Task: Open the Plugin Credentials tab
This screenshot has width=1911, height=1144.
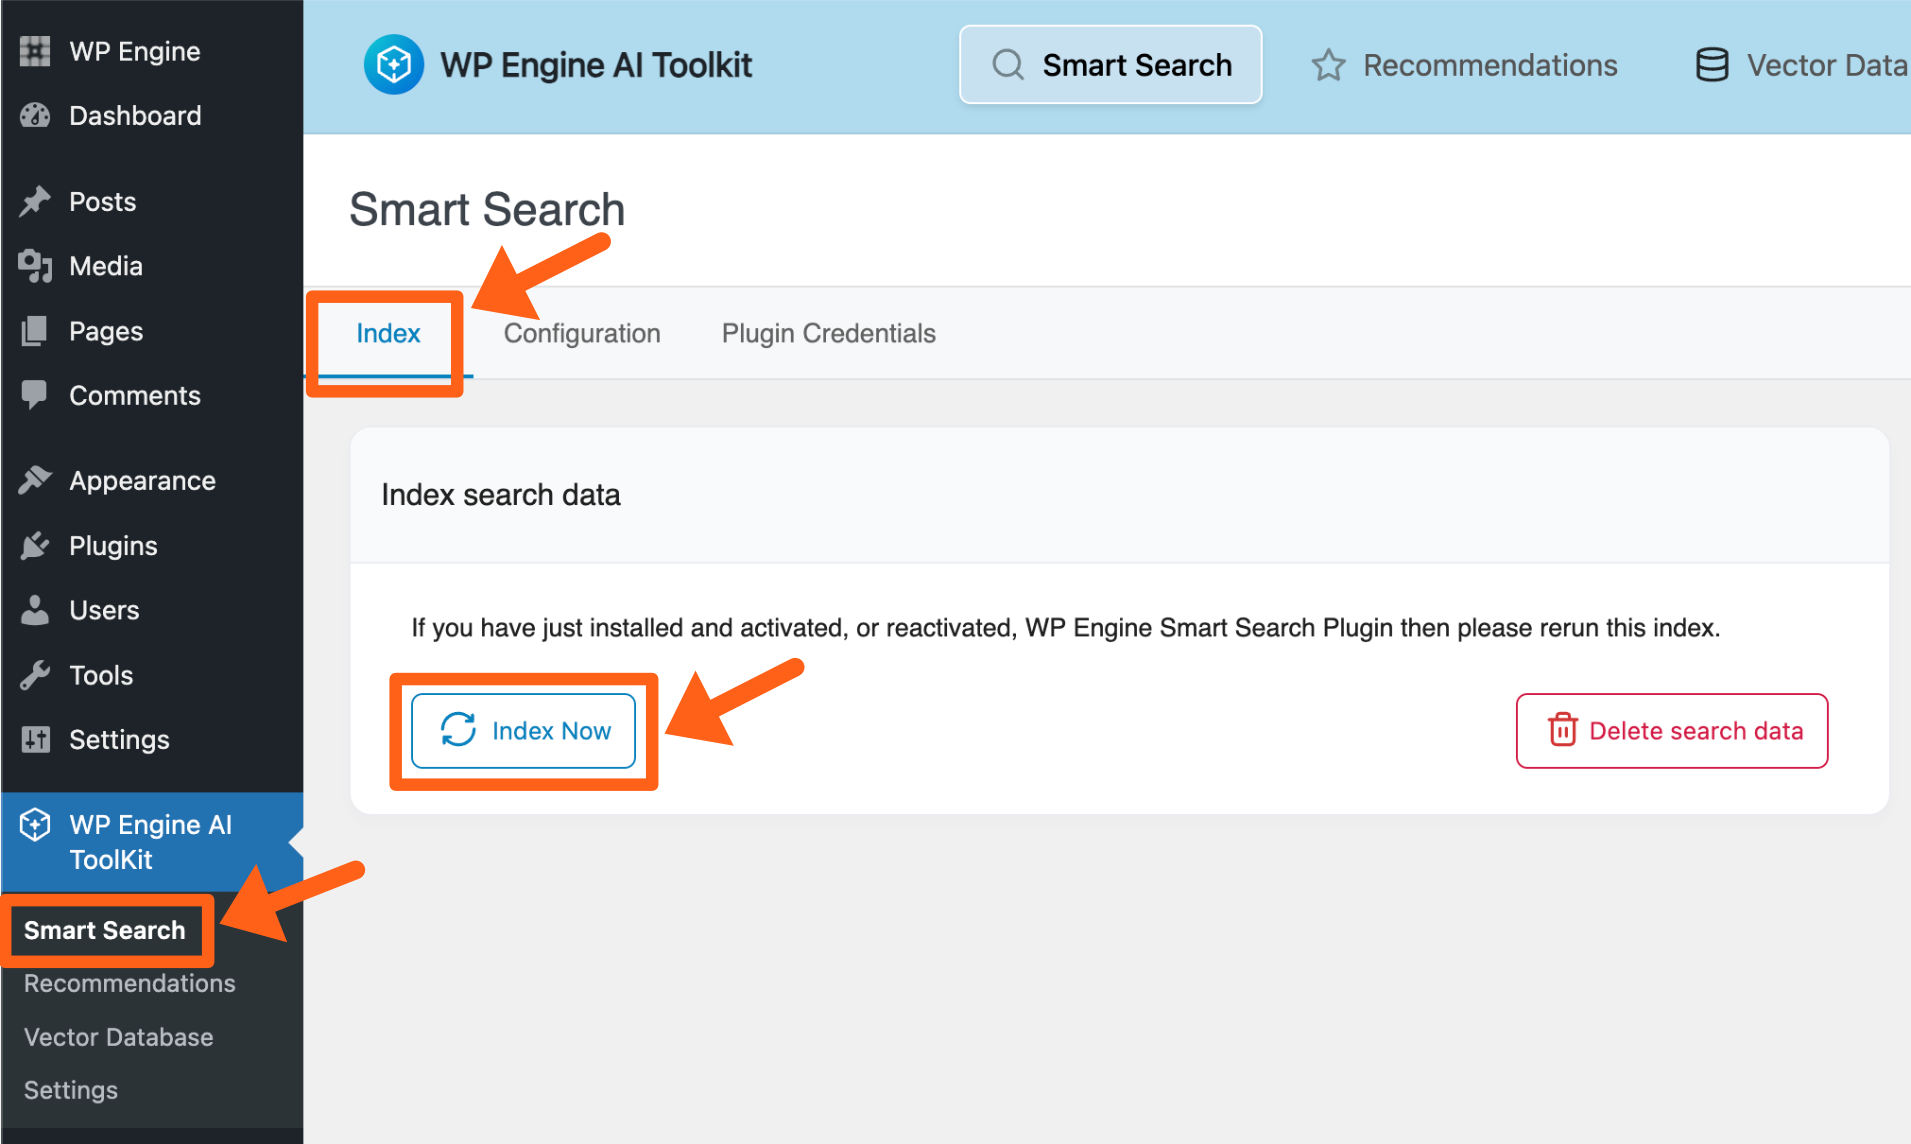Action: click(x=828, y=334)
